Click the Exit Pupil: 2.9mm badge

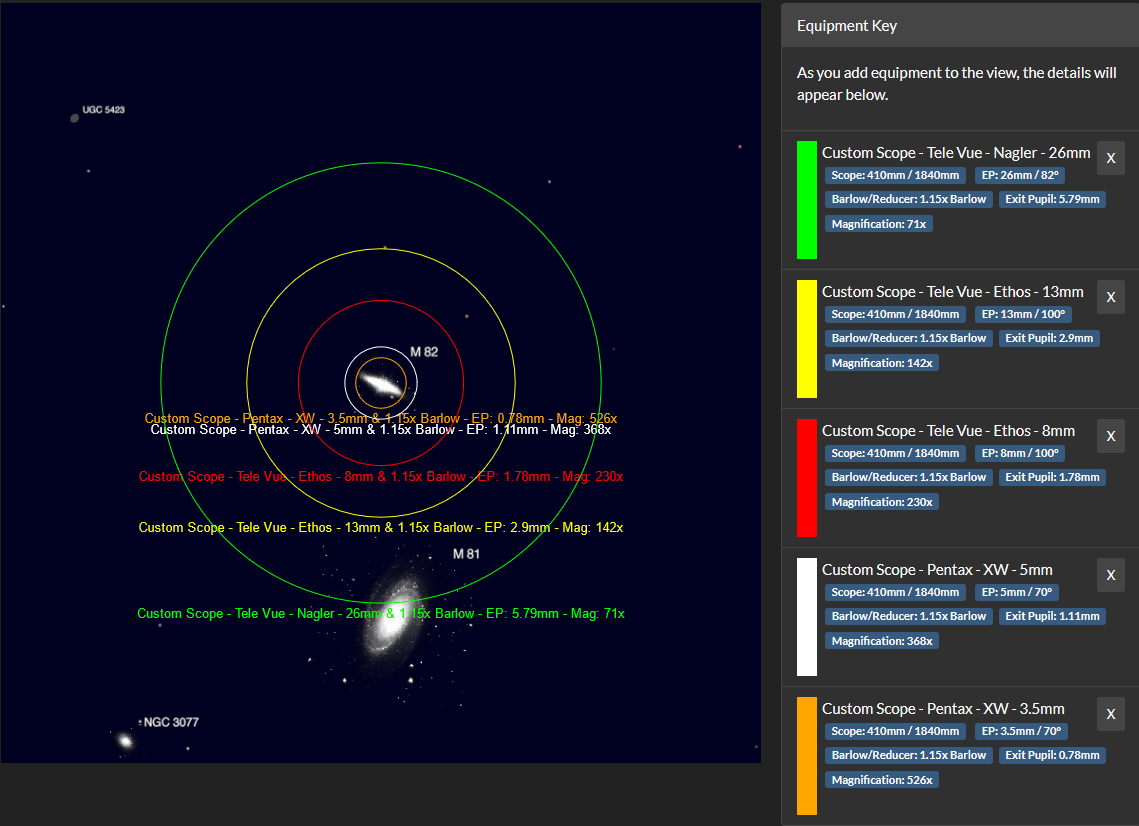click(1049, 338)
